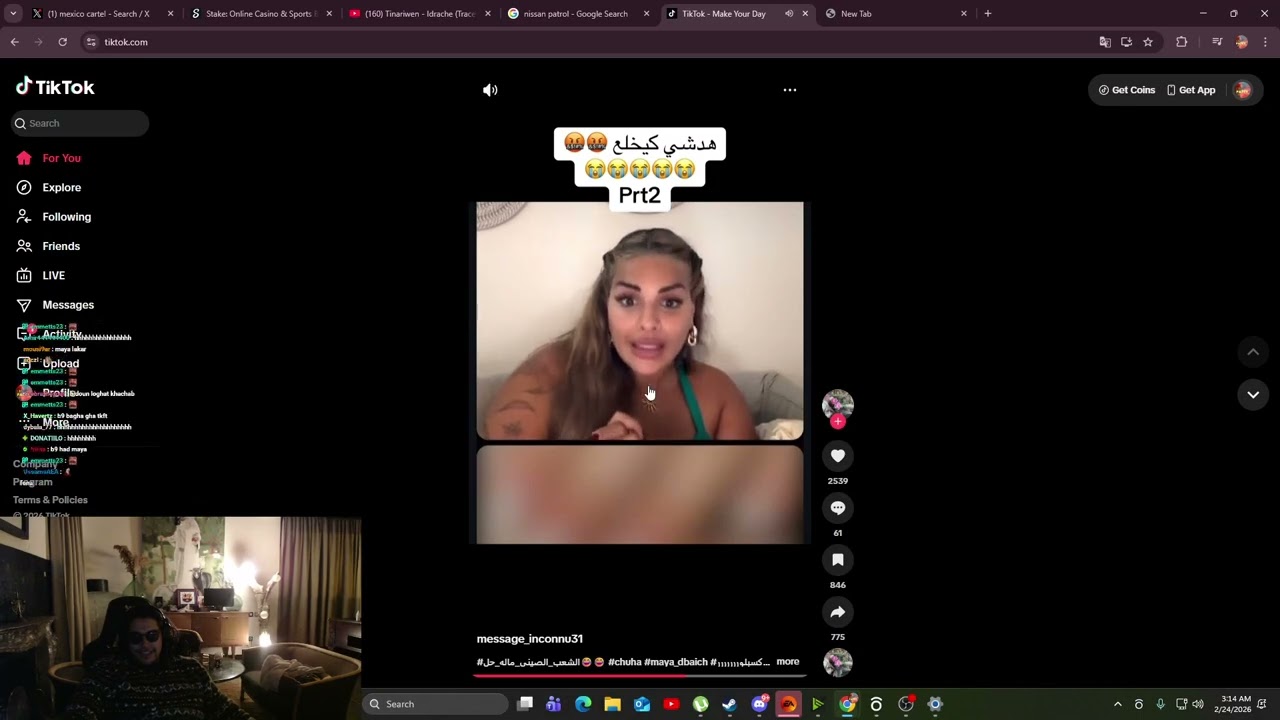Share the video using the arrow icon
The width and height of the screenshot is (1280, 720).
[x=838, y=612]
